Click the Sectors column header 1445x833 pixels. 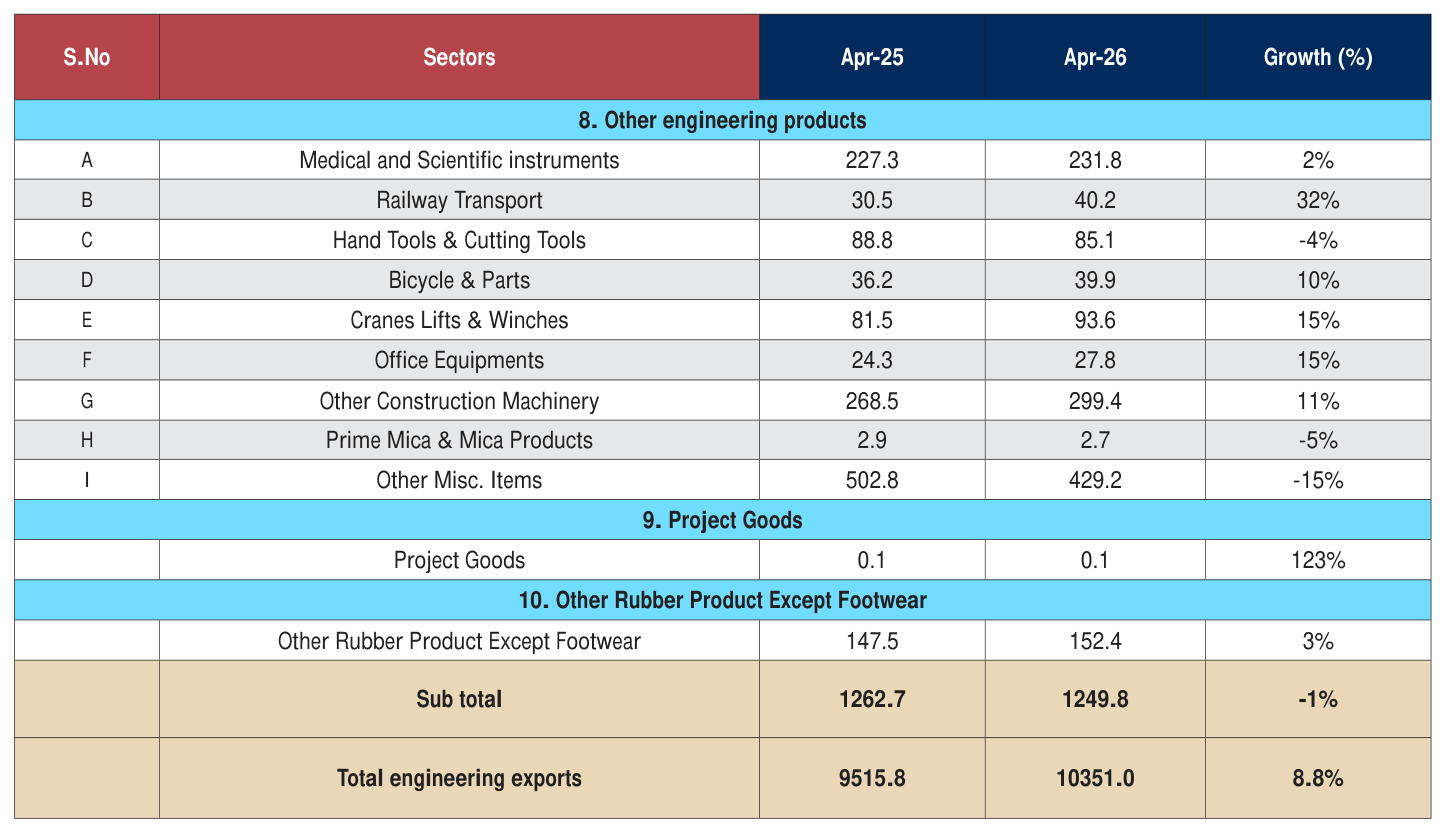pyautogui.click(x=459, y=57)
